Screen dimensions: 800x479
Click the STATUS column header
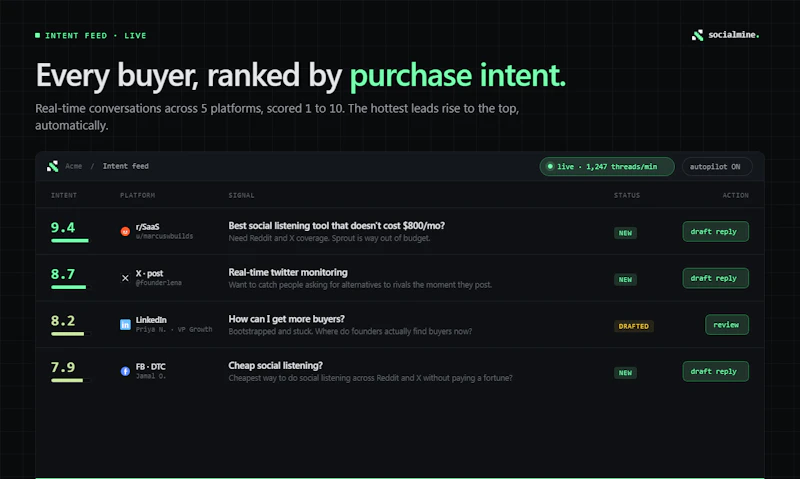coord(627,195)
